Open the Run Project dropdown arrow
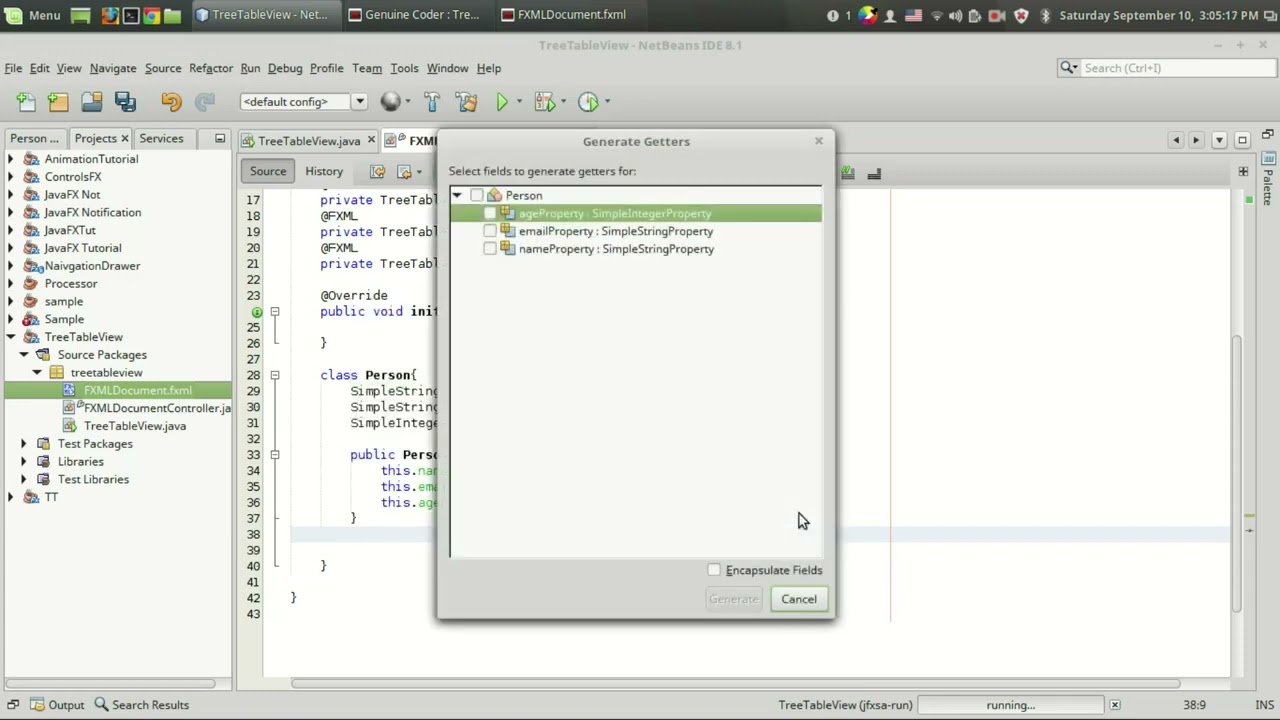The width and height of the screenshot is (1280, 720). (519, 102)
